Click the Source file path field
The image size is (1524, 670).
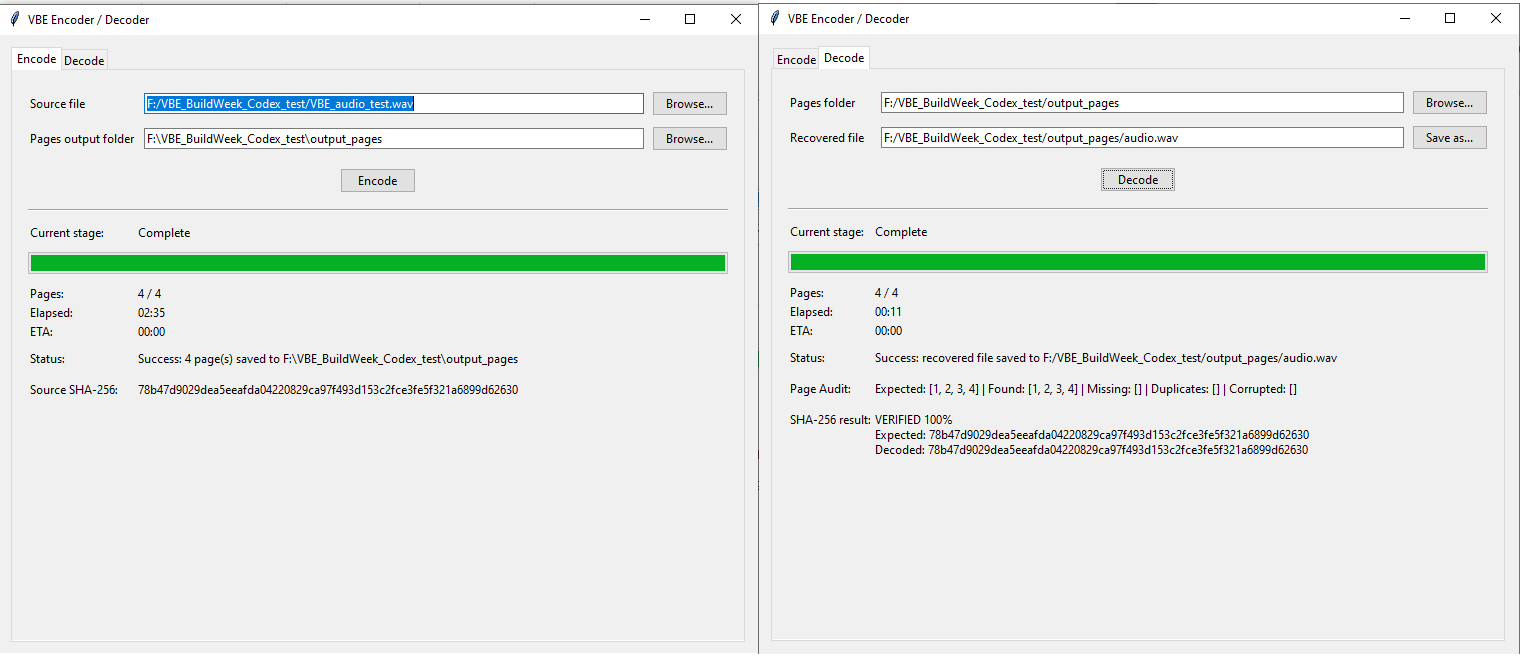click(394, 104)
